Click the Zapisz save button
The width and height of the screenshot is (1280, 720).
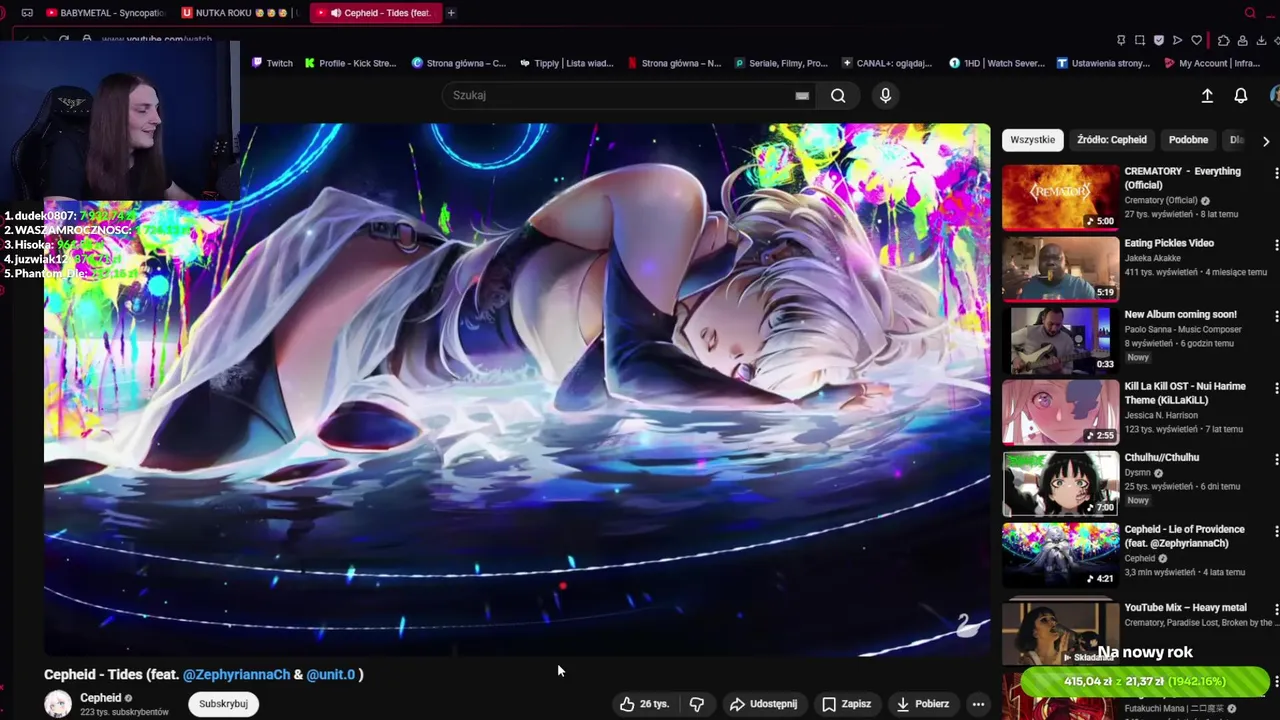coord(846,704)
